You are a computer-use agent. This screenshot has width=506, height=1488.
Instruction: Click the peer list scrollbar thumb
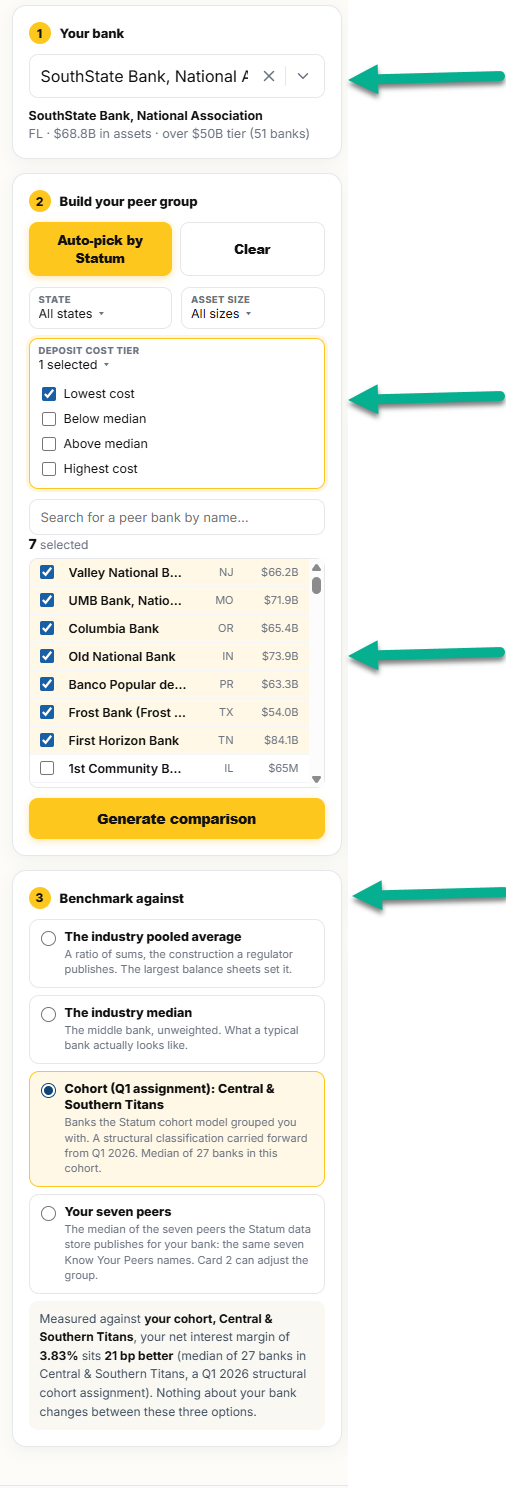point(317,585)
